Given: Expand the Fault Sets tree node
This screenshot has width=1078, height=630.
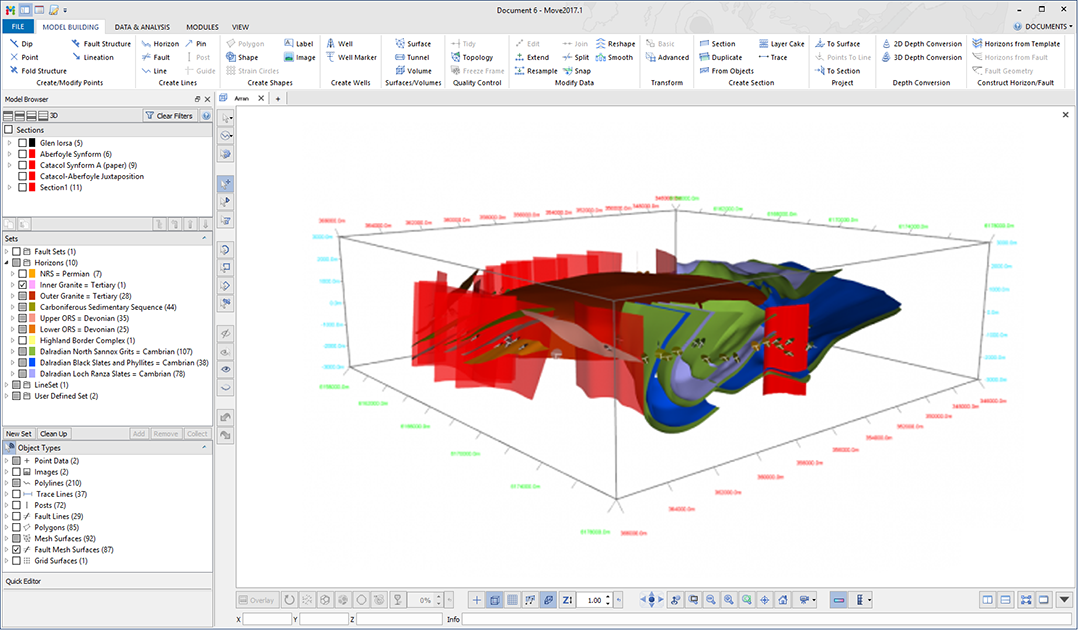Looking at the screenshot, I should [8, 251].
